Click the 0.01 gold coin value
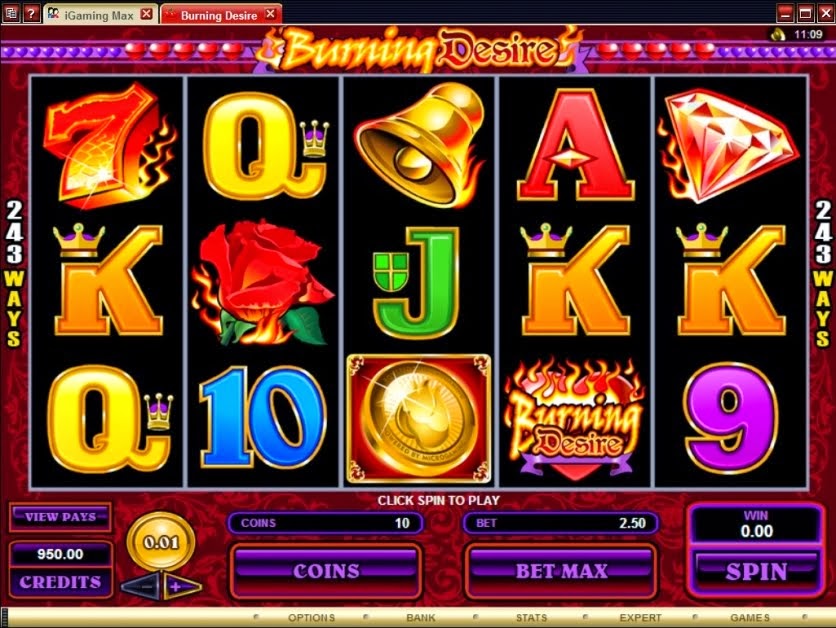 161,542
